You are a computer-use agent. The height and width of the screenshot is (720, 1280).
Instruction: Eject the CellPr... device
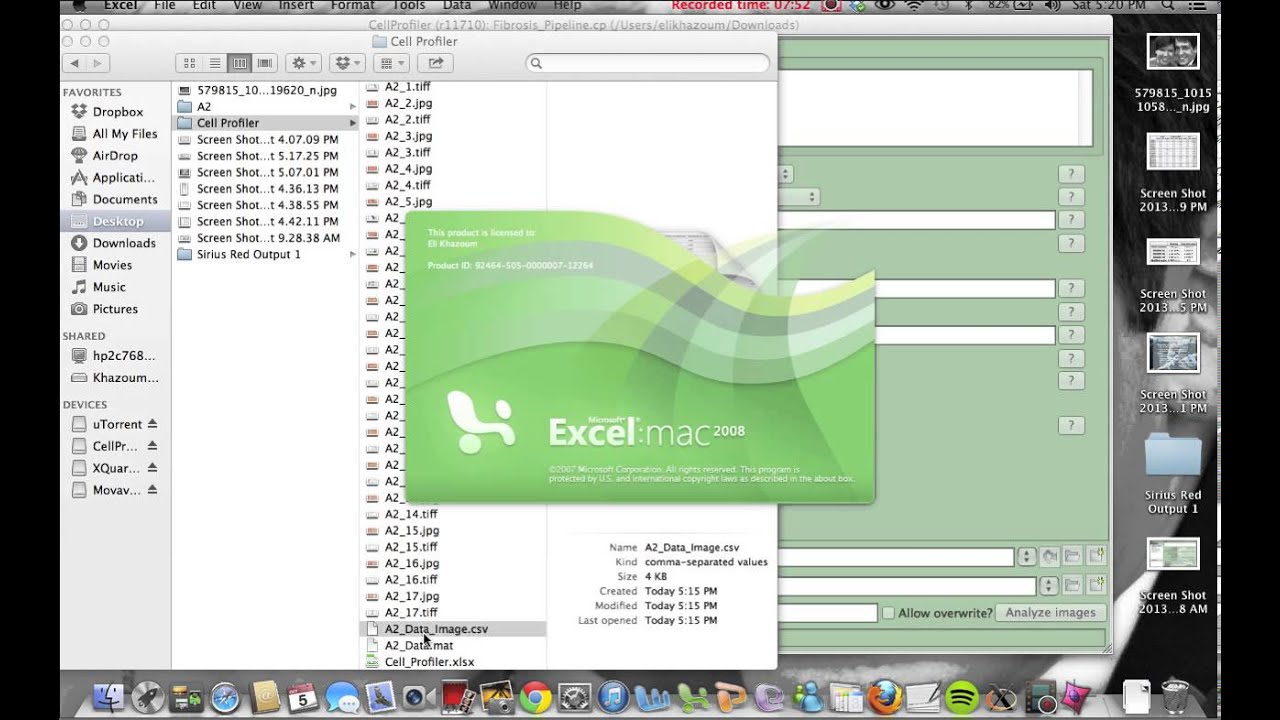[152, 446]
